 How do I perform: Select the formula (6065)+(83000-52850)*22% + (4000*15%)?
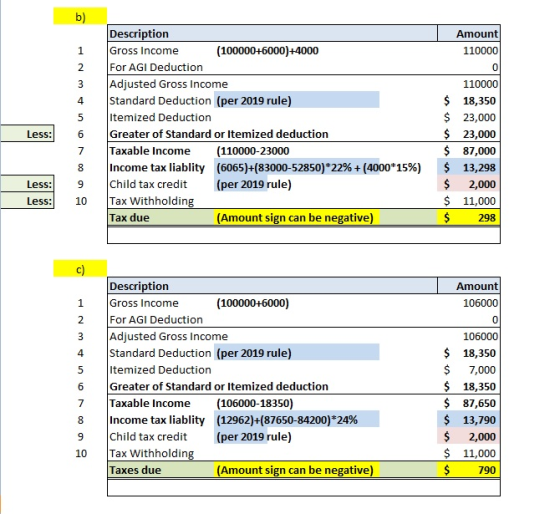click(x=319, y=168)
